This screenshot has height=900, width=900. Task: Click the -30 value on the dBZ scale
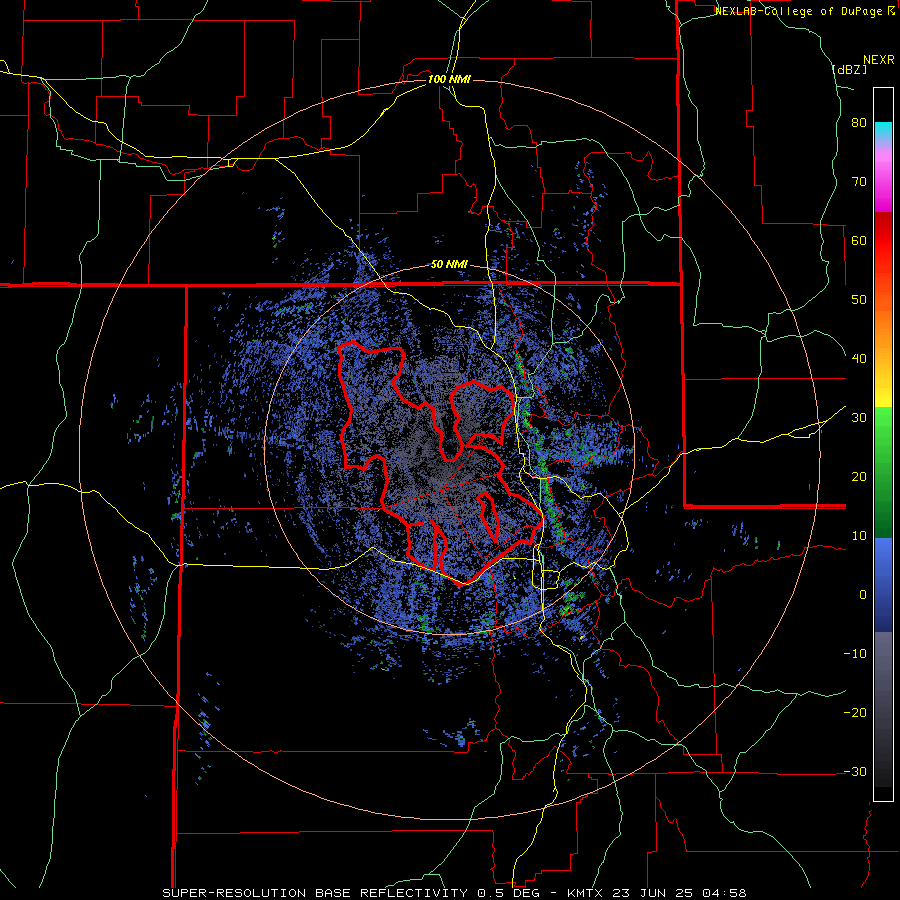855,771
